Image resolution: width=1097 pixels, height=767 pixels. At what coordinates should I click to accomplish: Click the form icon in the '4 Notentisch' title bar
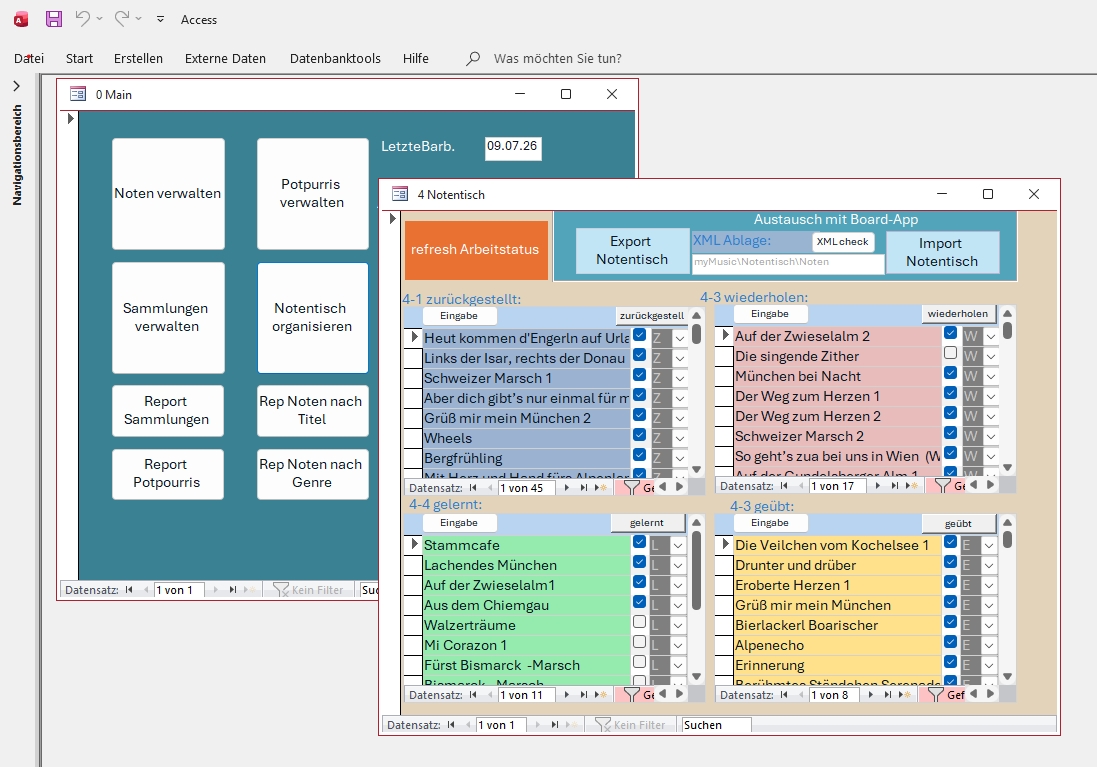(x=400, y=194)
